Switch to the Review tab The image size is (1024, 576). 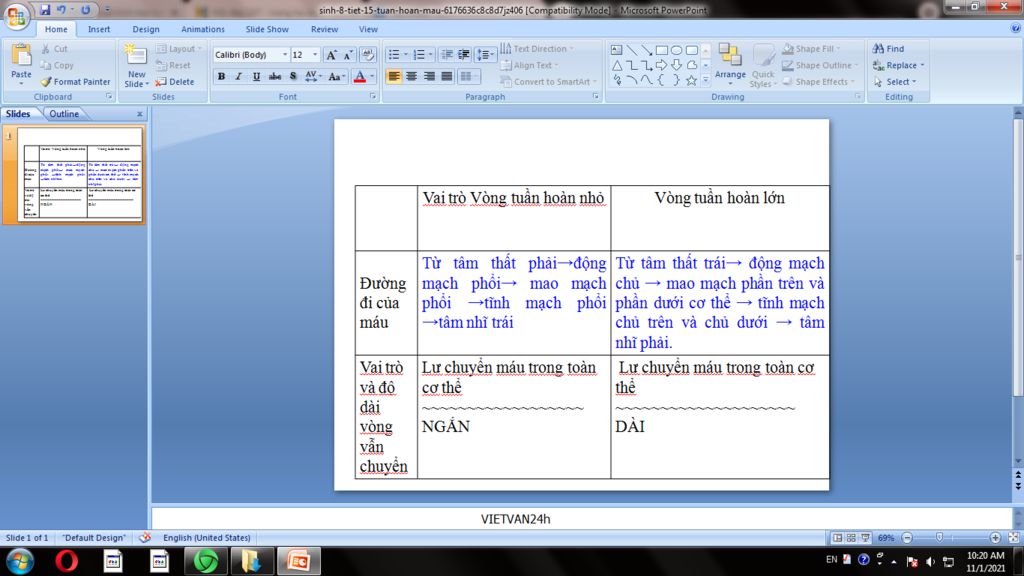point(324,29)
